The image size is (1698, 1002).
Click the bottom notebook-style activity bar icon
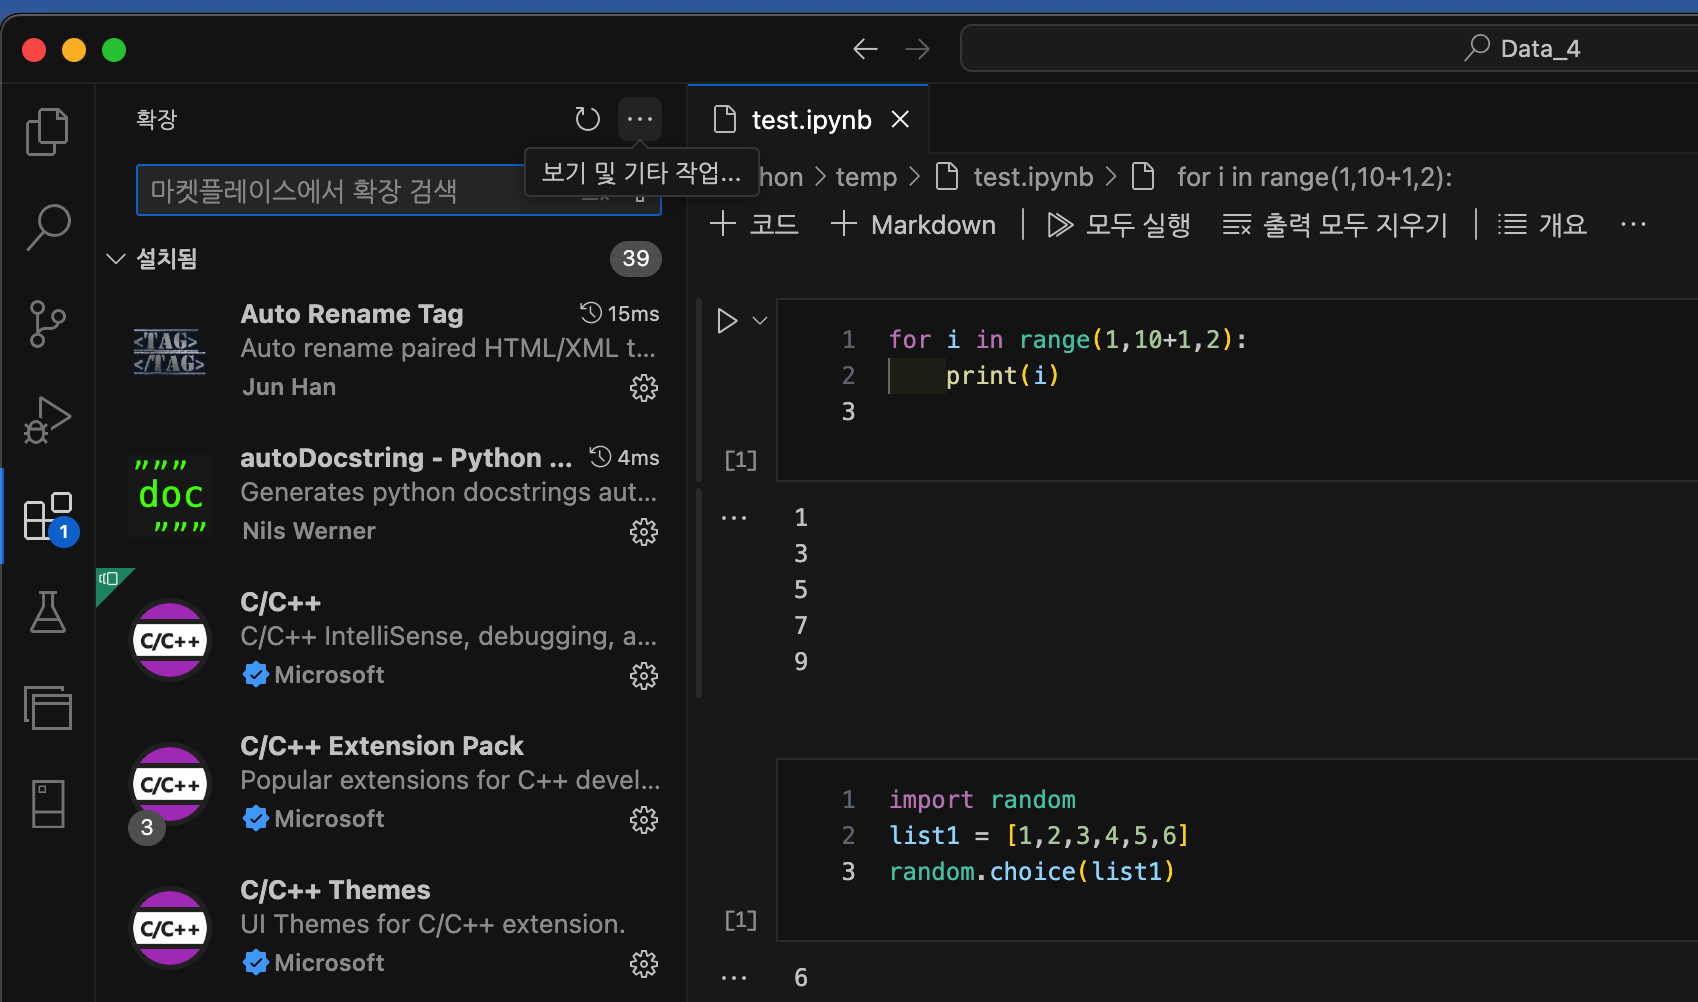pyautogui.click(x=47, y=804)
